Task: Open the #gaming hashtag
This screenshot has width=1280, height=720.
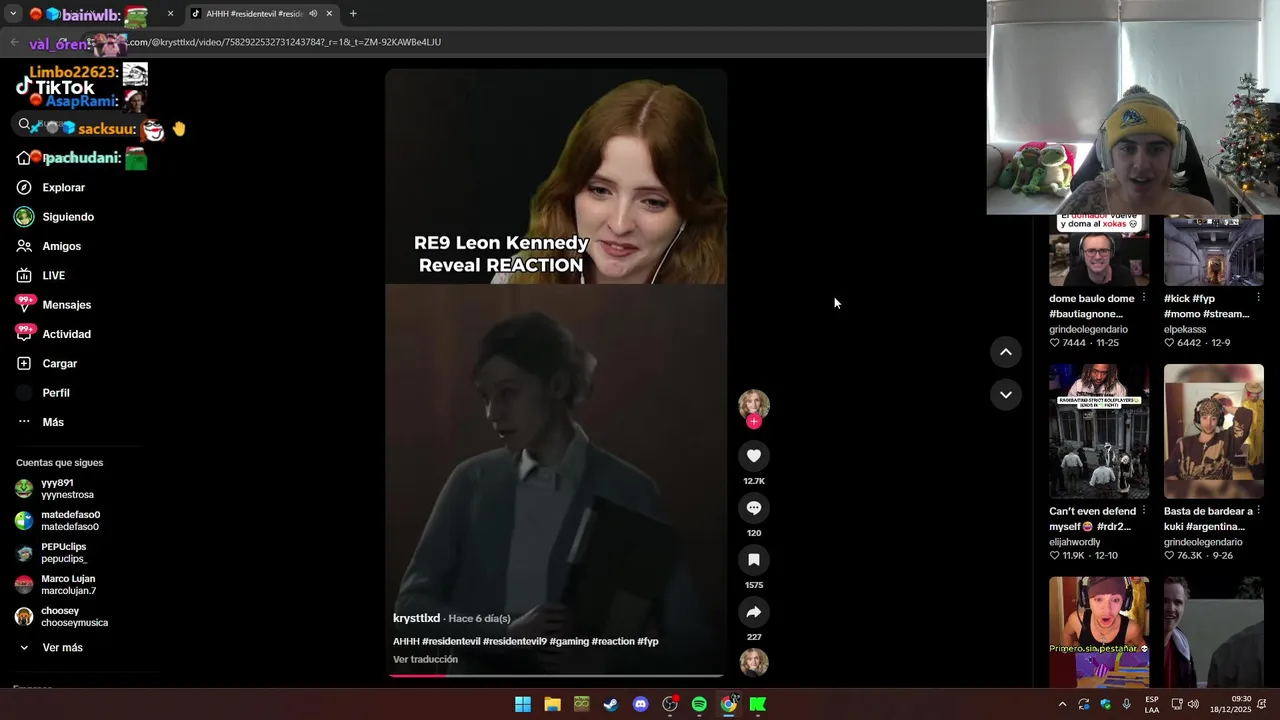Action: [x=569, y=641]
